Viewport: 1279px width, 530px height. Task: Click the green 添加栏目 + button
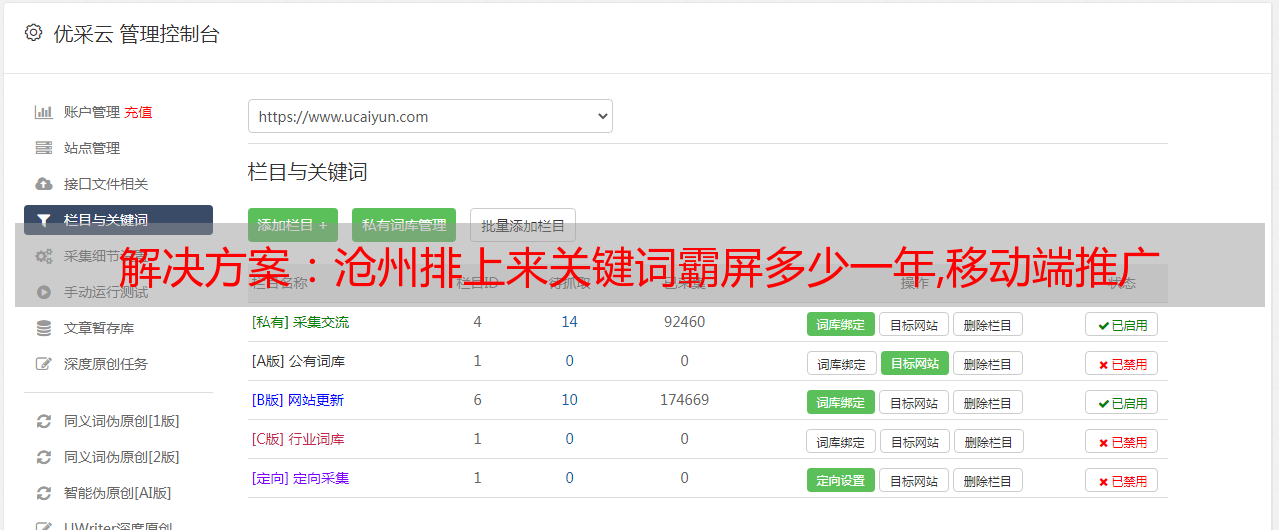(x=293, y=225)
